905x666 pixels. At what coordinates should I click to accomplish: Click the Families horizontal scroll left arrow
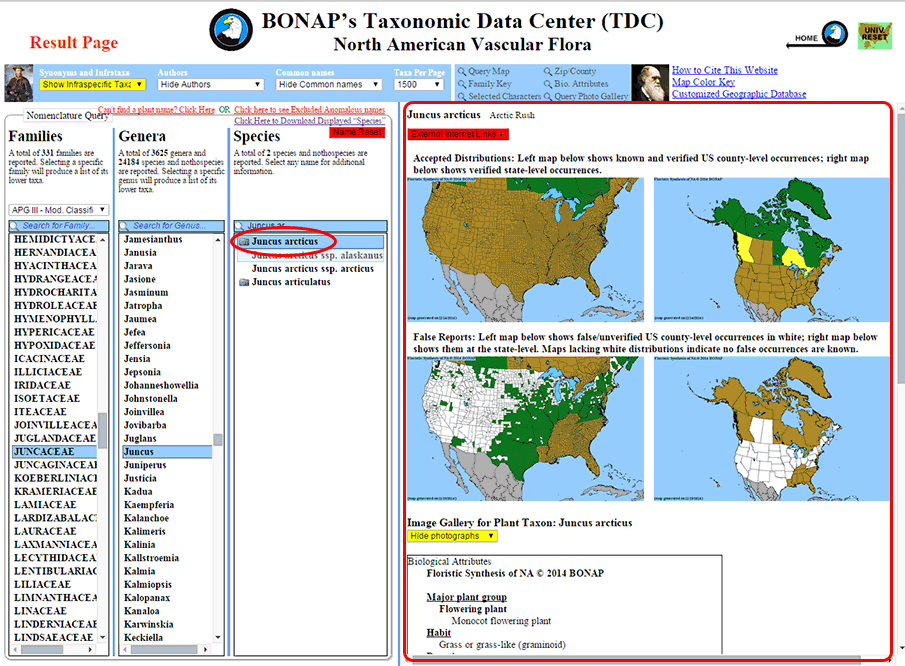(x=15, y=649)
